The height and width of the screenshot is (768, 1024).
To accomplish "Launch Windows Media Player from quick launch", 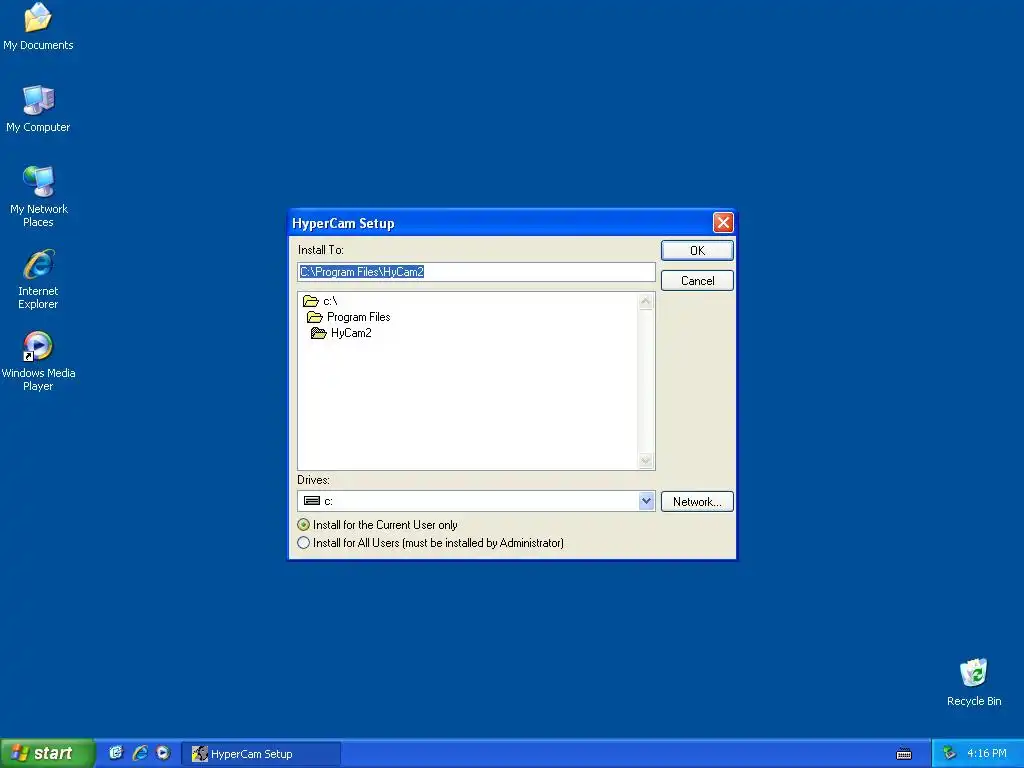I will (x=163, y=753).
